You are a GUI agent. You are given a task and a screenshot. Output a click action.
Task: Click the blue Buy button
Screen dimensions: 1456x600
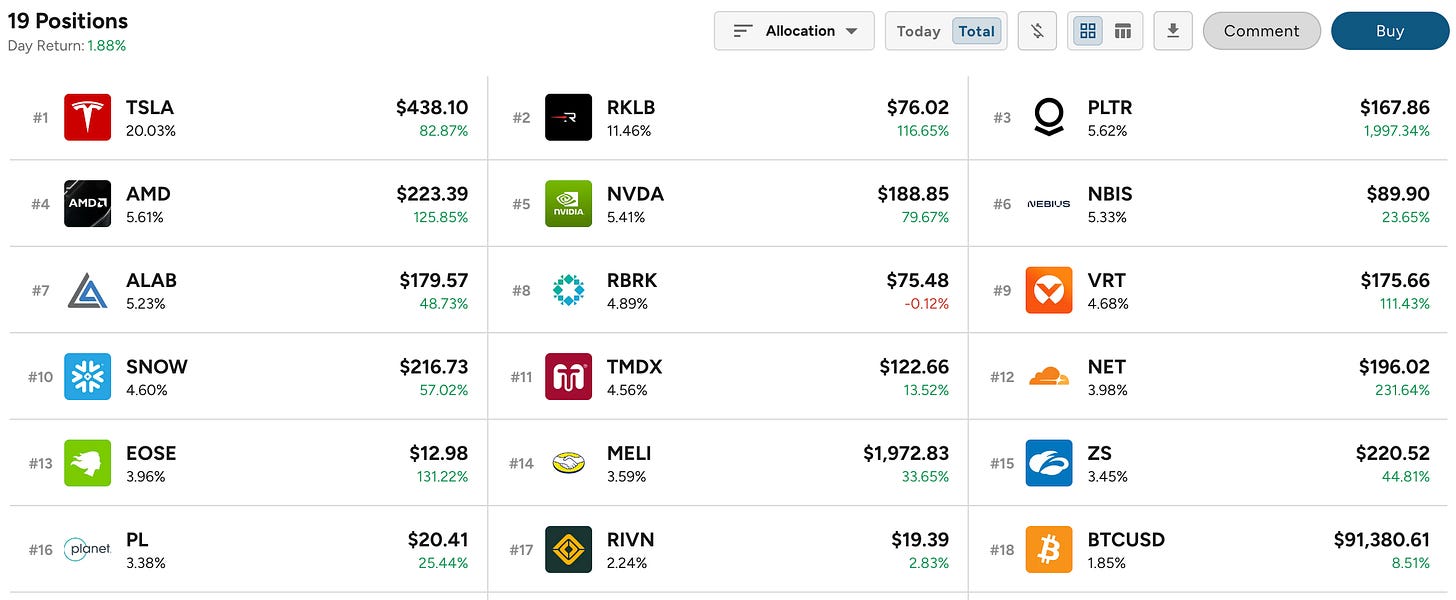[x=1390, y=31]
